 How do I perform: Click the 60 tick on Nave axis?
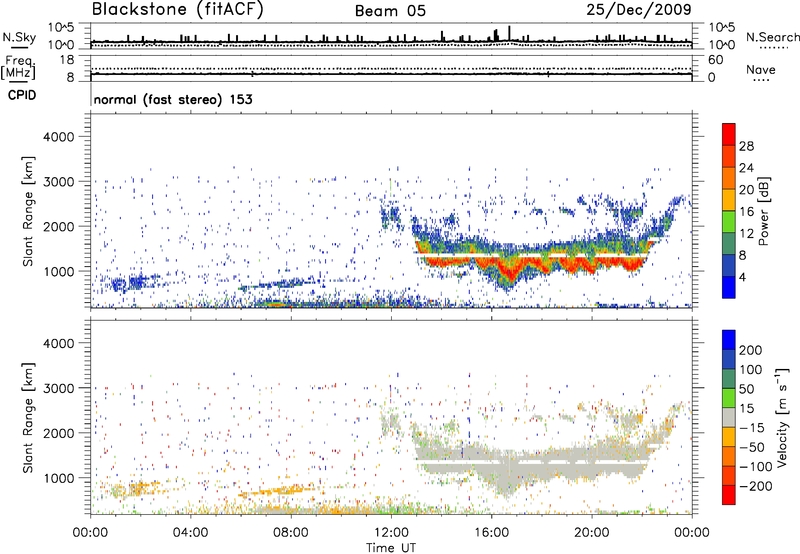pos(715,60)
